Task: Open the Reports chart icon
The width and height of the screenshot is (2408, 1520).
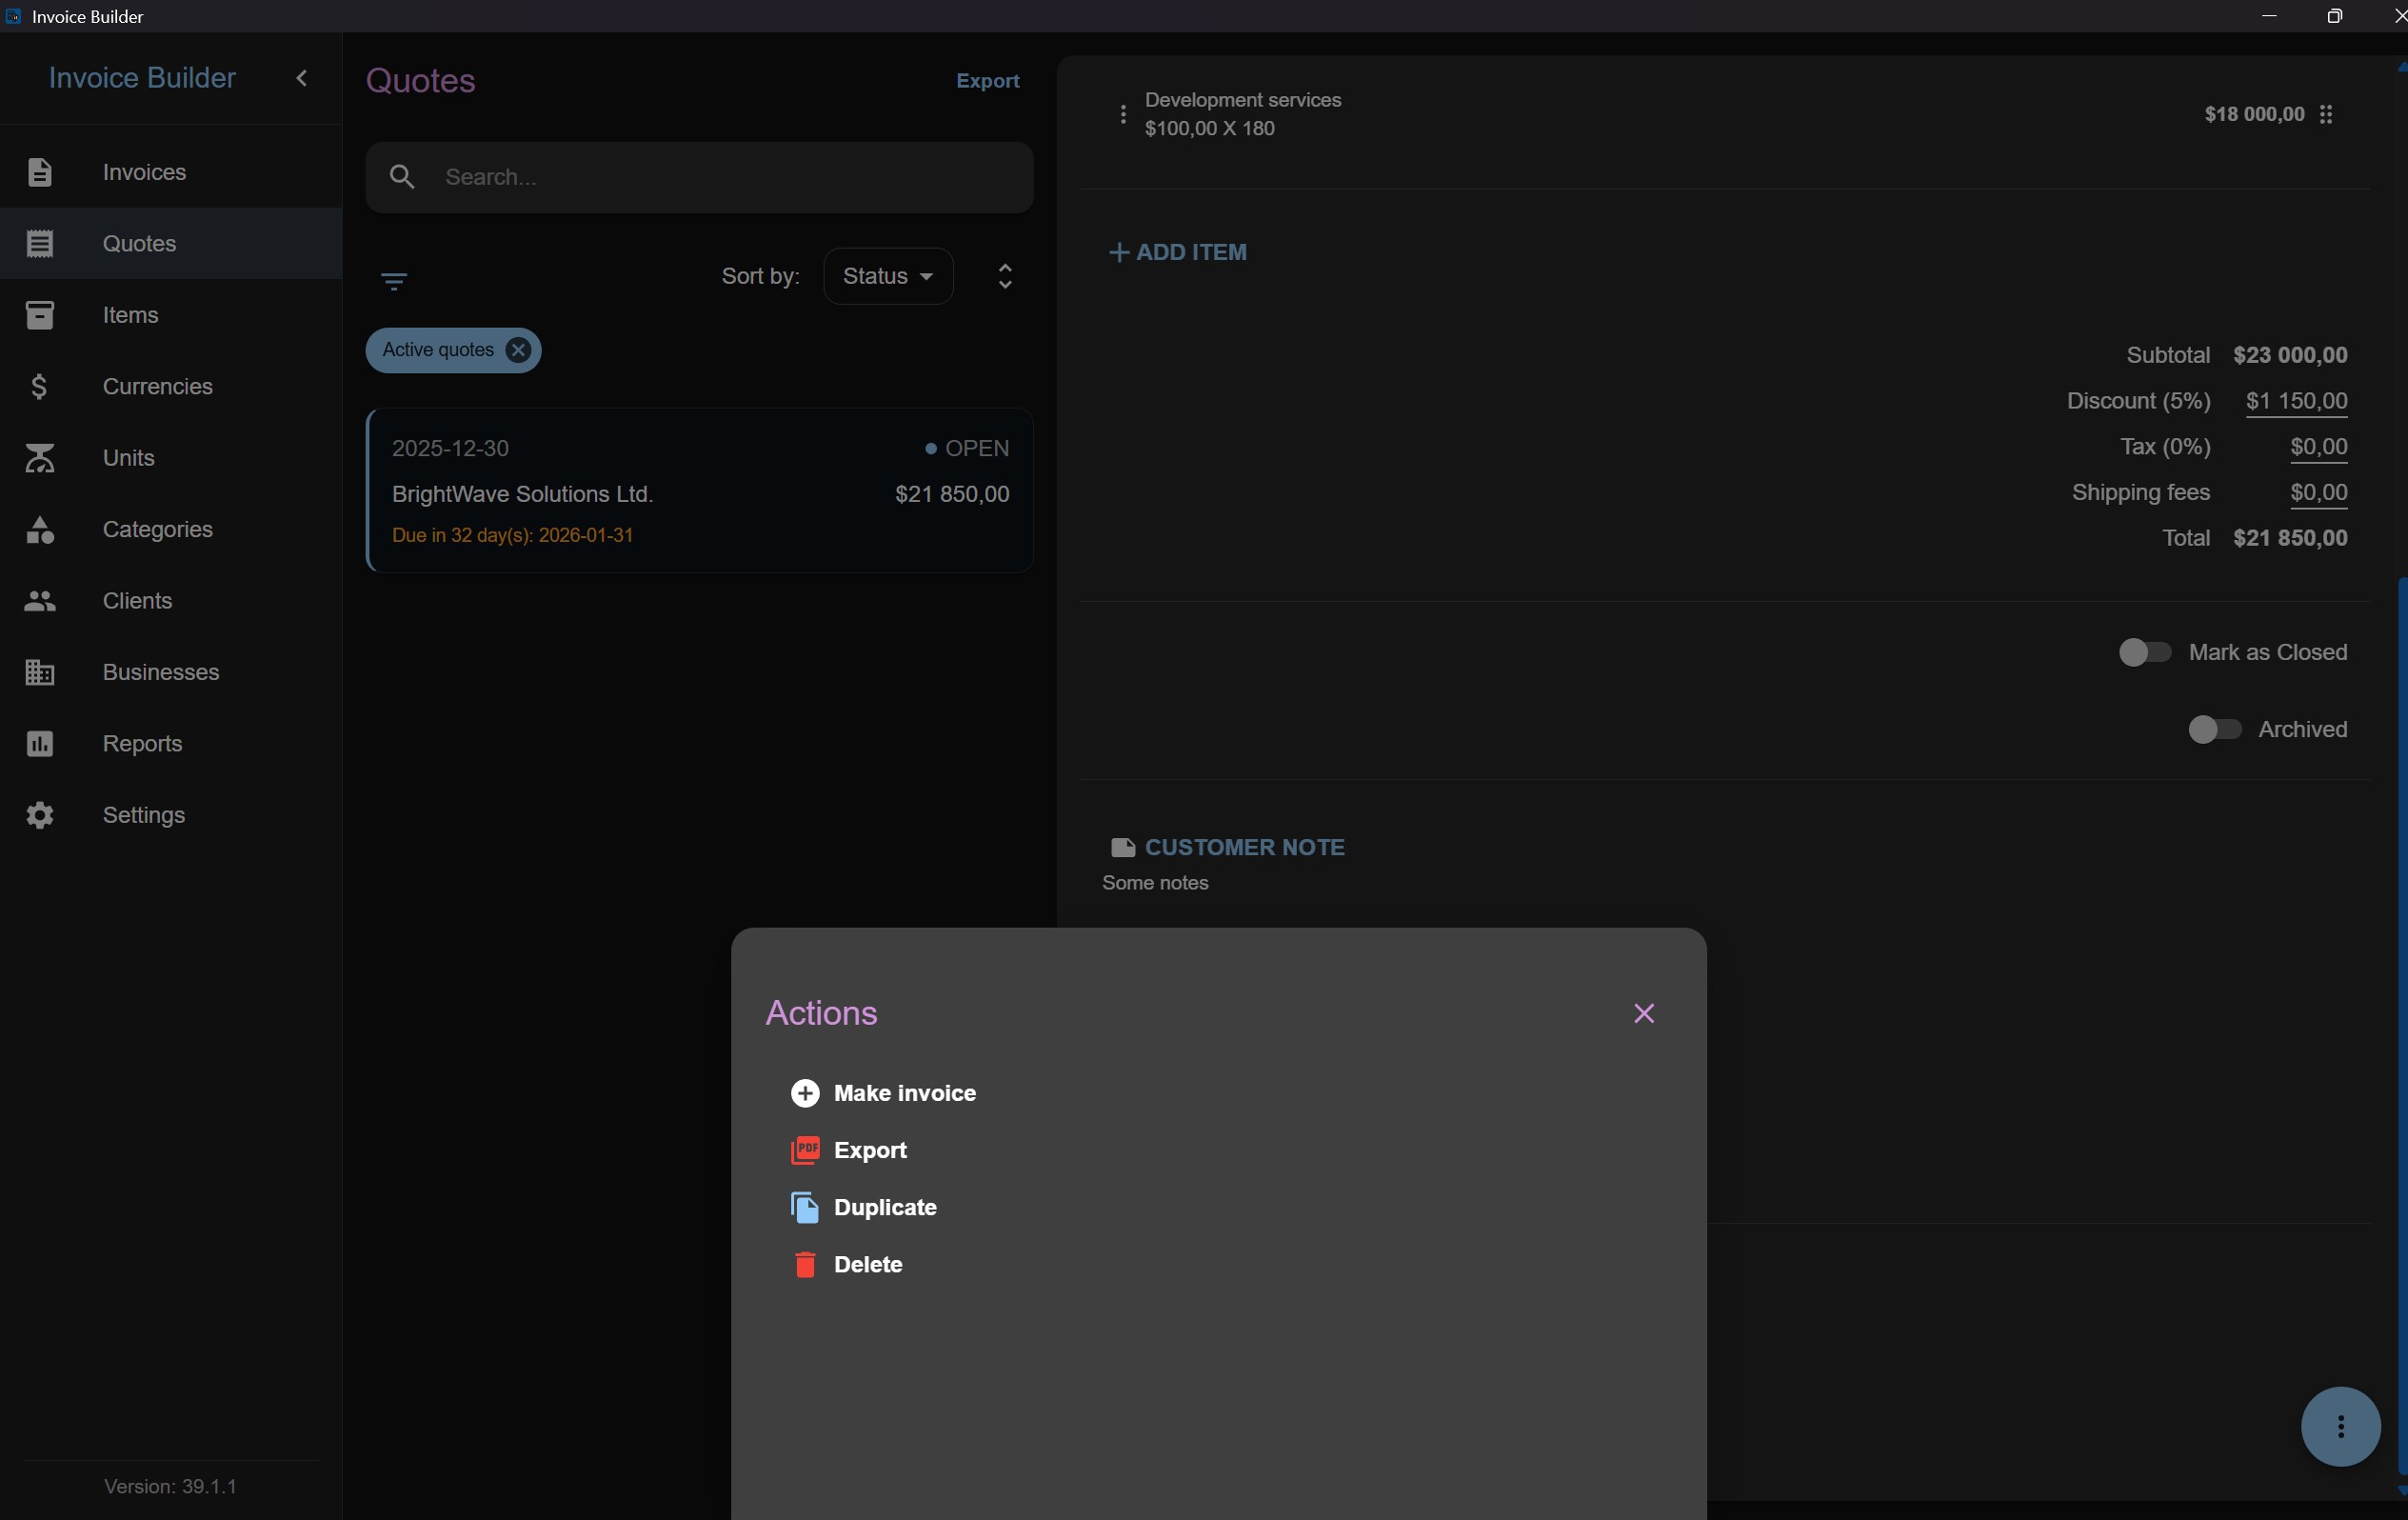Action: click(x=39, y=744)
